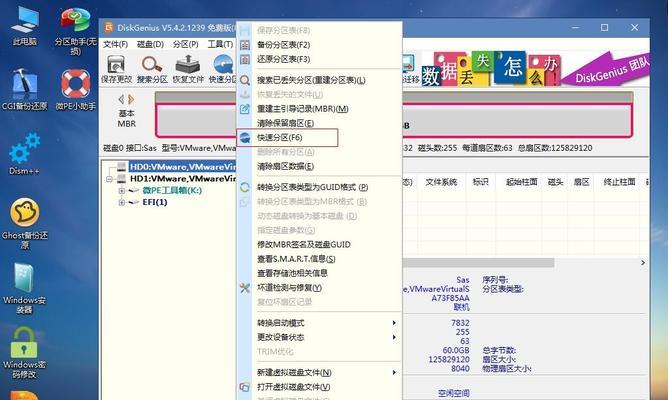Select 转换分区表类型为GUID格式 menu entry
Screen dimensions: 668x400
[319, 187]
